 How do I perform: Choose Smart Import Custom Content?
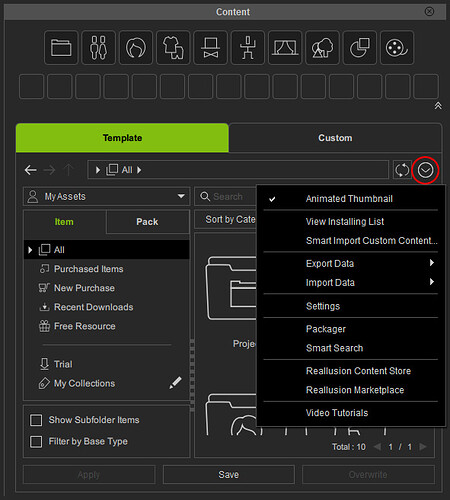351,240
